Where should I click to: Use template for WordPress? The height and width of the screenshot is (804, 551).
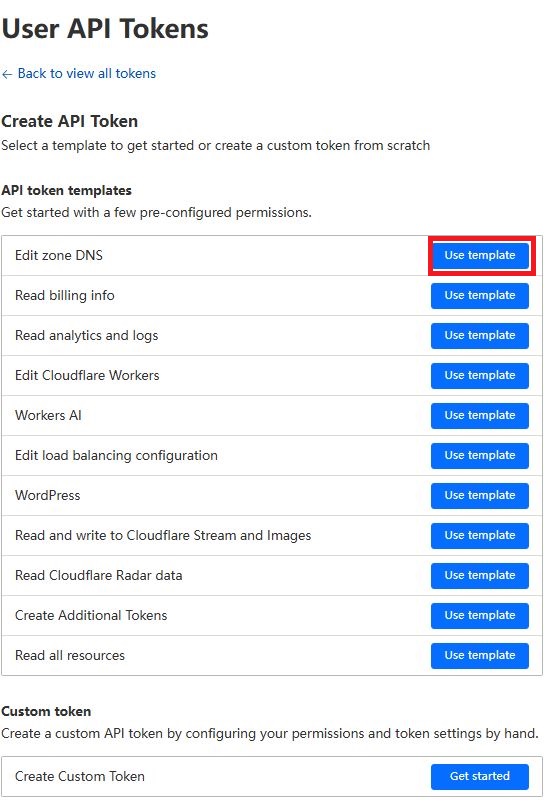[479, 495]
